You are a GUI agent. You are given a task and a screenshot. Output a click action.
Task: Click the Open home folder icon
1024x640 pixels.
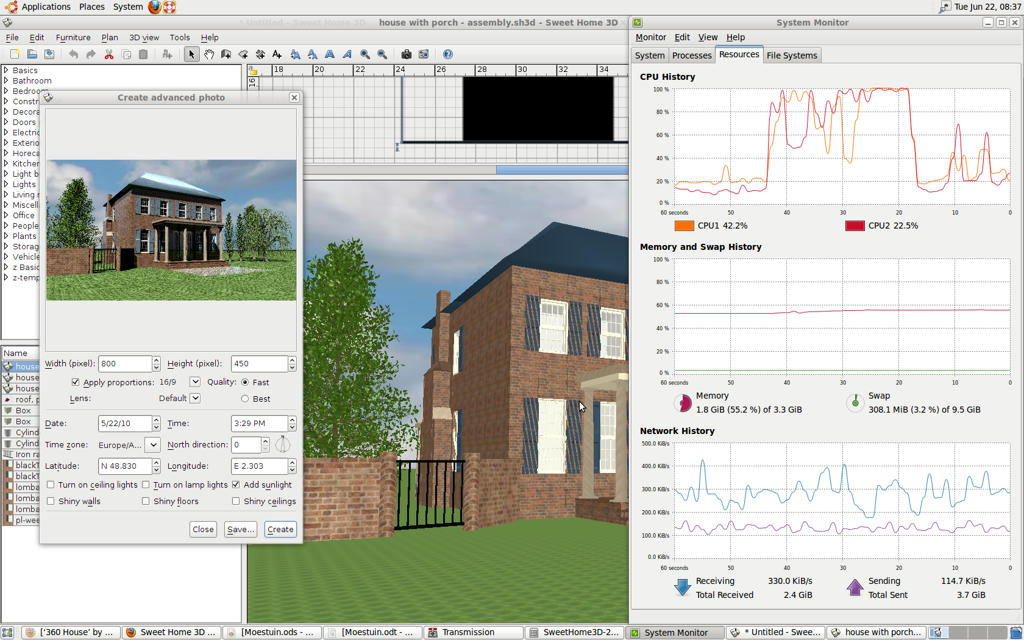[31, 54]
